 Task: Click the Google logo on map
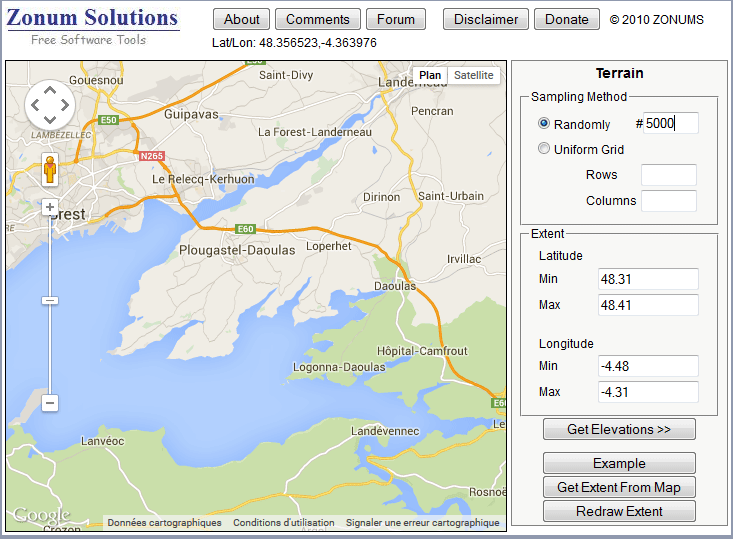[41, 515]
